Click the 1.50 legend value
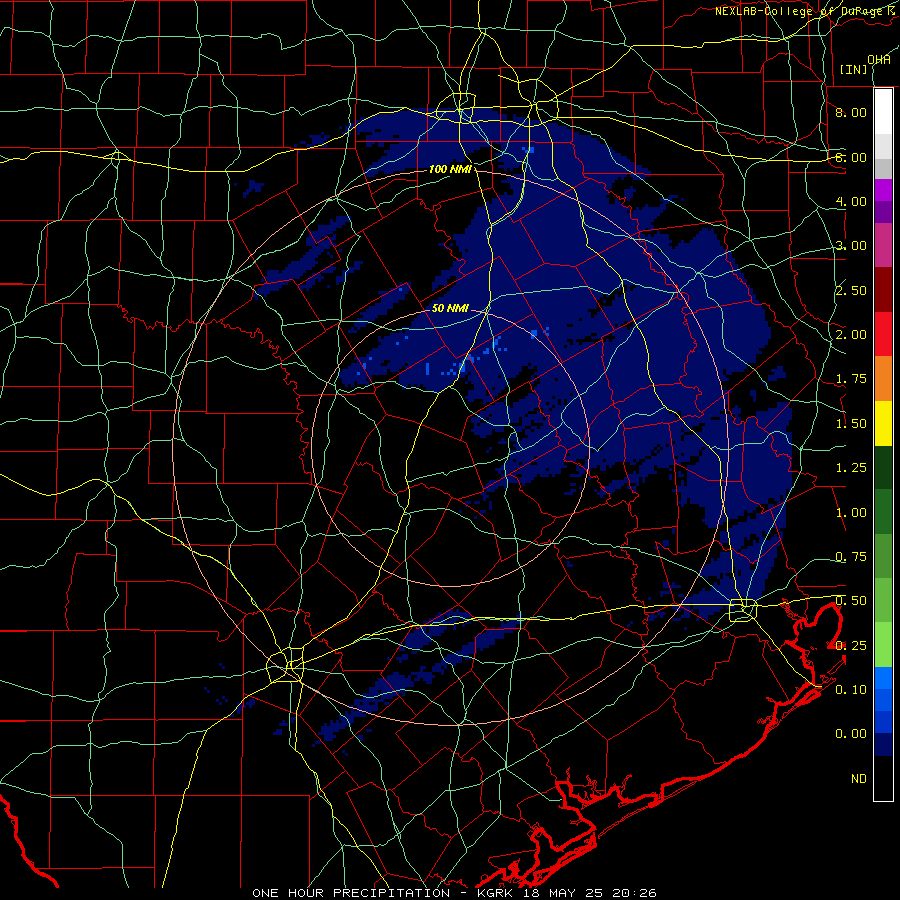Screen dimensions: 900x900 (x=851, y=424)
